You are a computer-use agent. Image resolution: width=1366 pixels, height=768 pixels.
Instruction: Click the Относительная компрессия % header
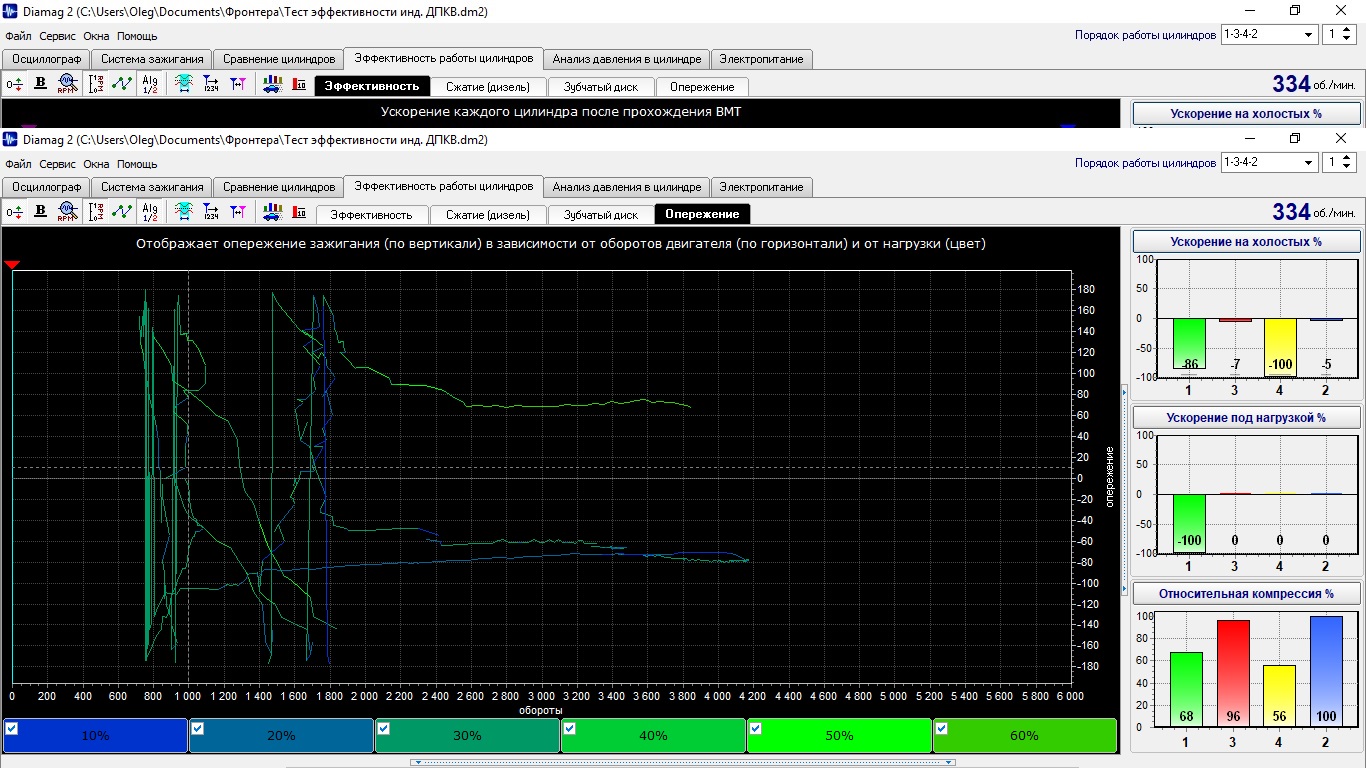[x=1246, y=593]
